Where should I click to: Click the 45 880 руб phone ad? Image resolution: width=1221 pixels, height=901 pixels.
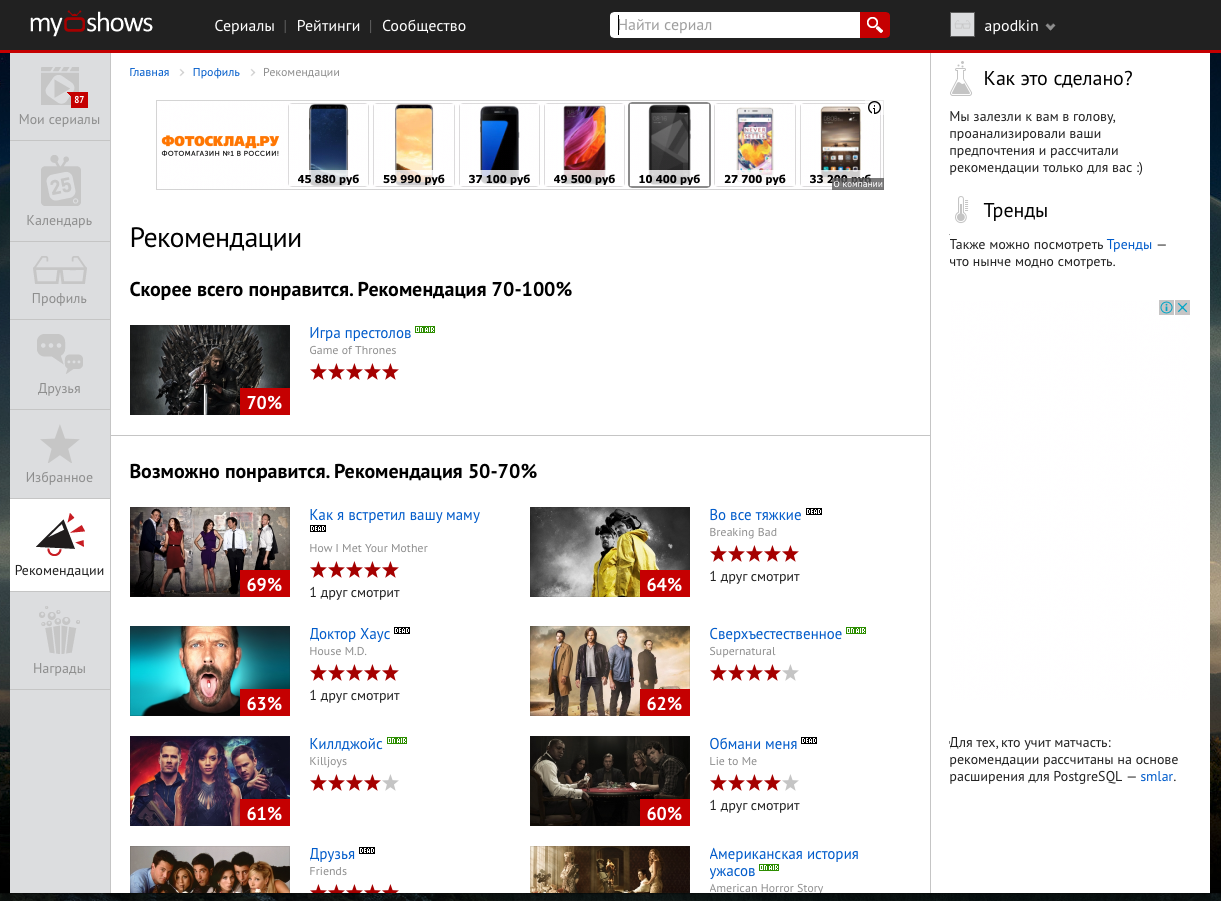329,145
